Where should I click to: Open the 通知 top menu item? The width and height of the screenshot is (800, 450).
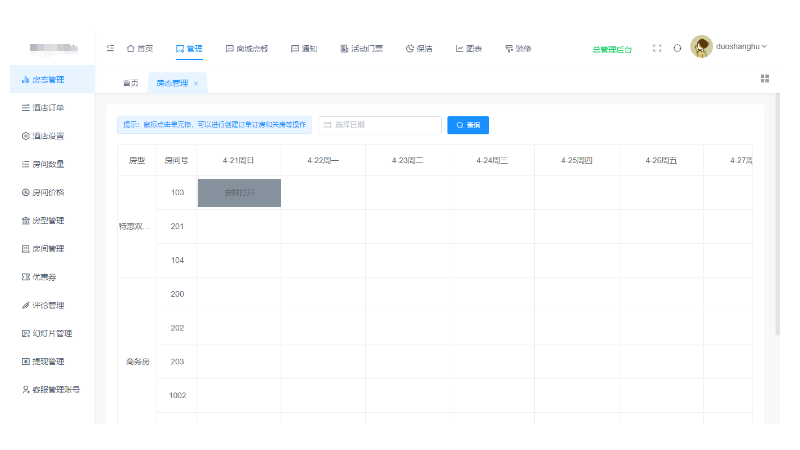(x=304, y=48)
